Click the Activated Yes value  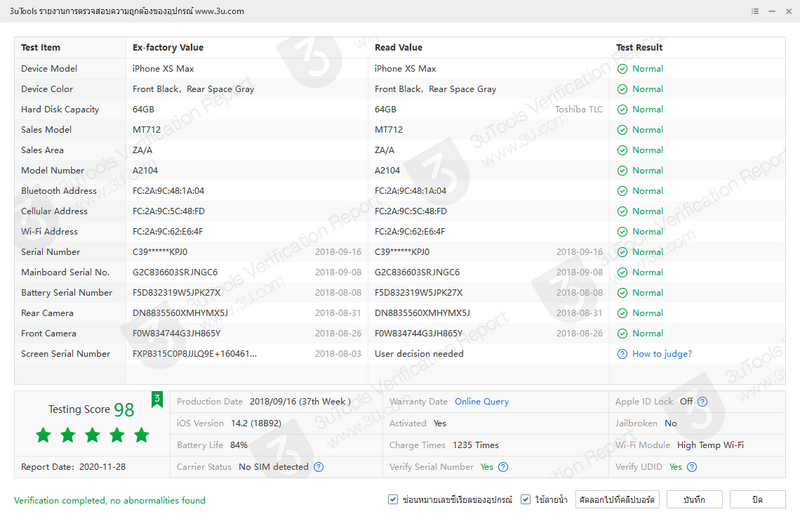coord(440,423)
